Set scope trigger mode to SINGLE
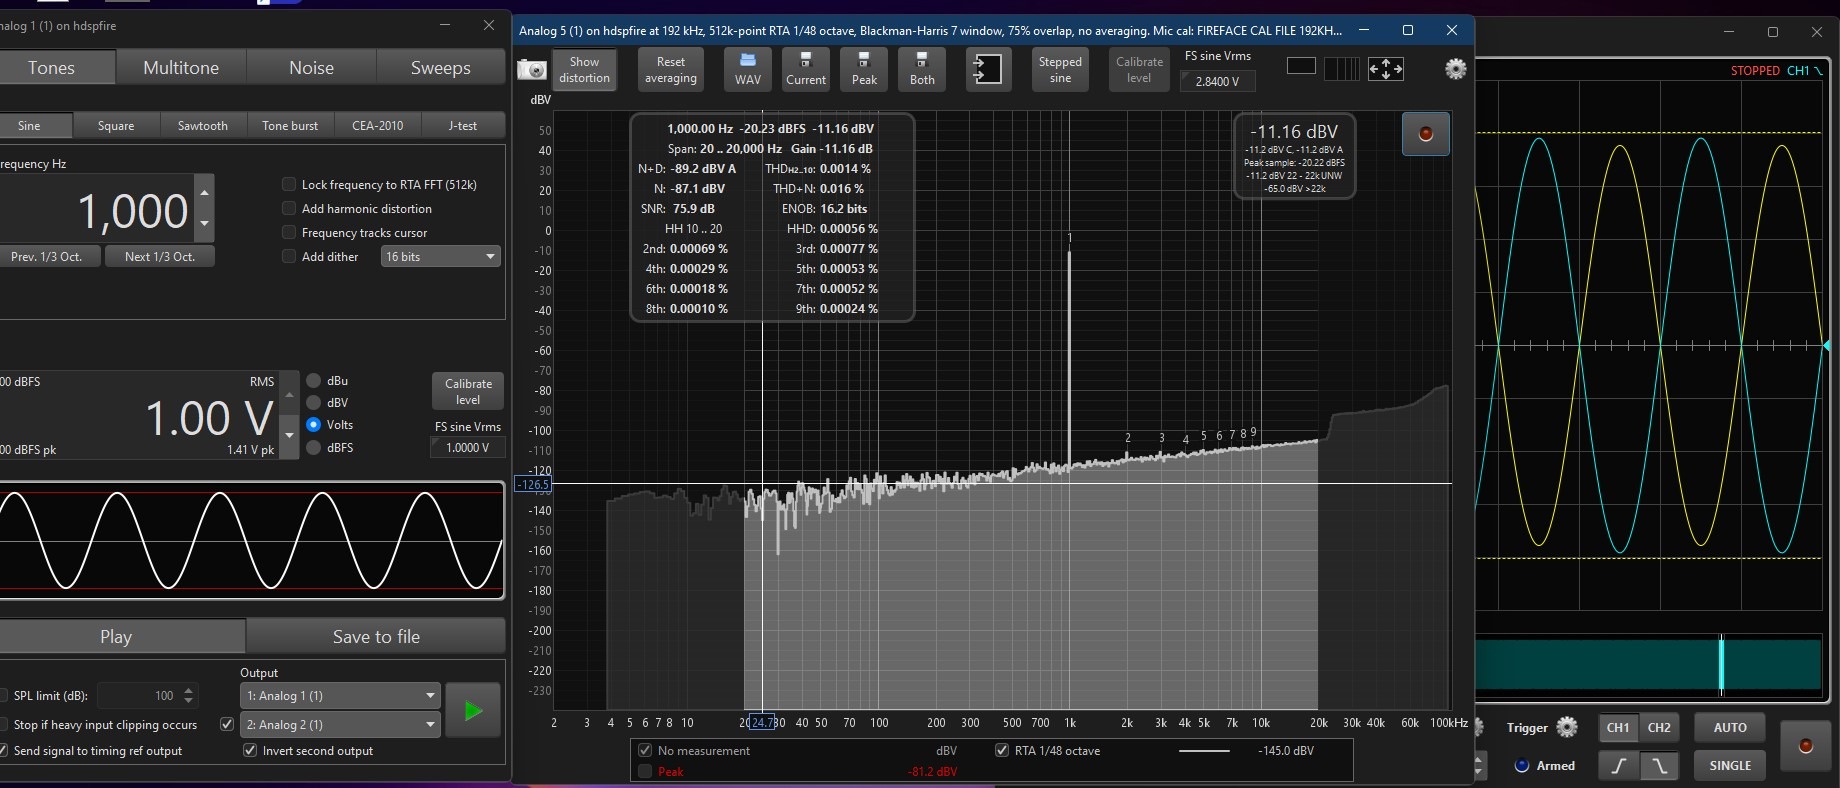 [x=1730, y=766]
